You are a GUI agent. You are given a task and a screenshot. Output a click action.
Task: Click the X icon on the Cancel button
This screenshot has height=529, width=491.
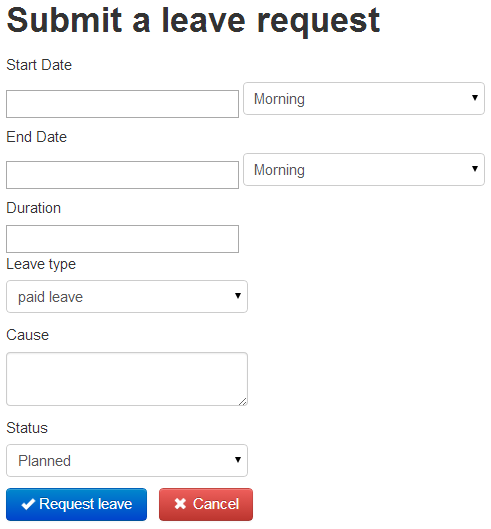coord(180,504)
